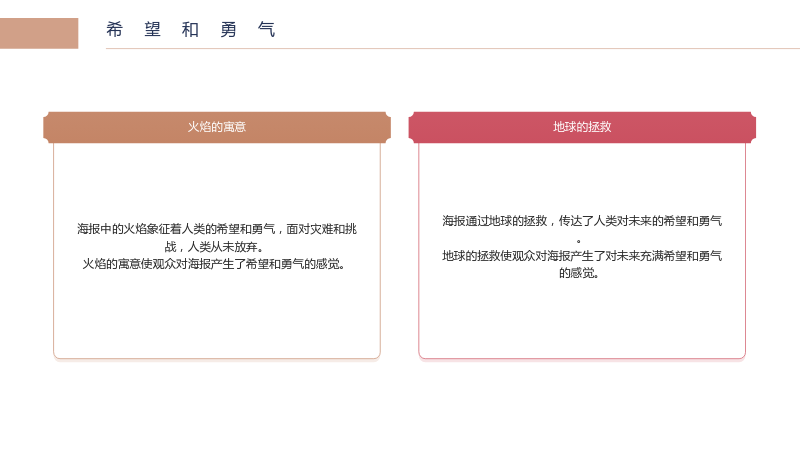Select the 火焰的寓意 header banner
This screenshot has width=800, height=450.
pyautogui.click(x=217, y=127)
